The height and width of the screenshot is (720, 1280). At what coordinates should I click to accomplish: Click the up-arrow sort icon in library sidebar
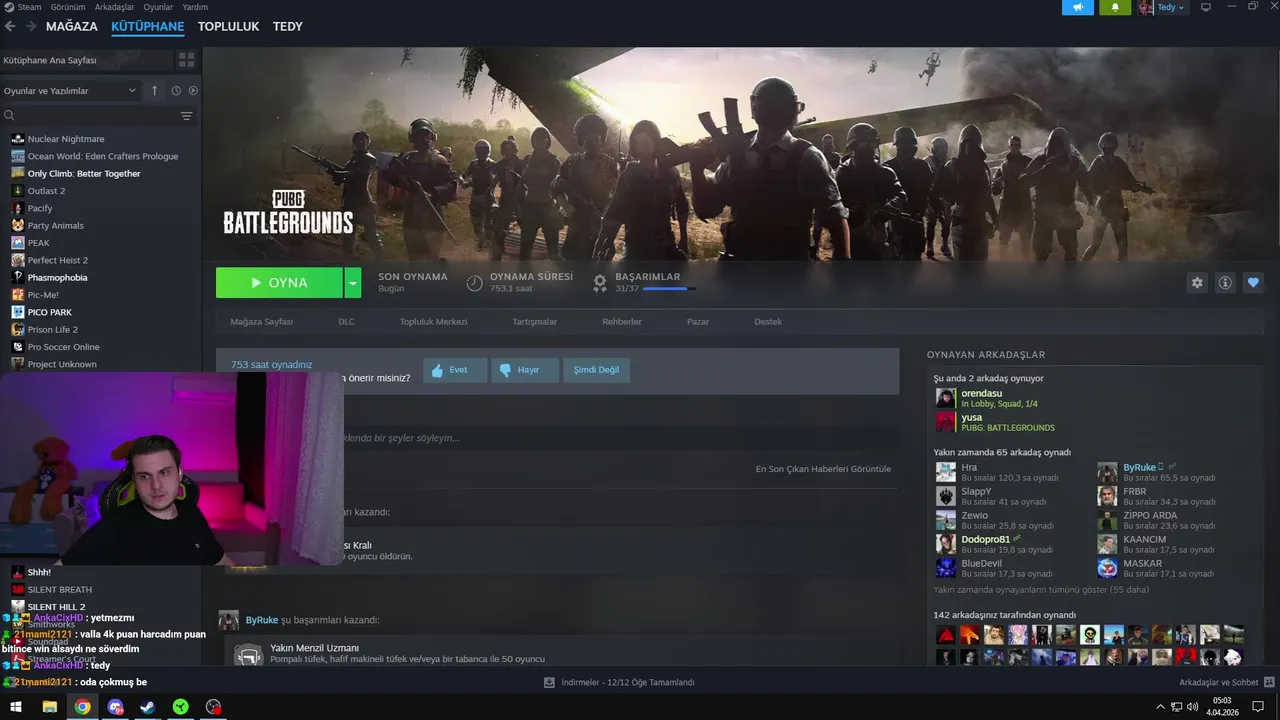(x=154, y=90)
